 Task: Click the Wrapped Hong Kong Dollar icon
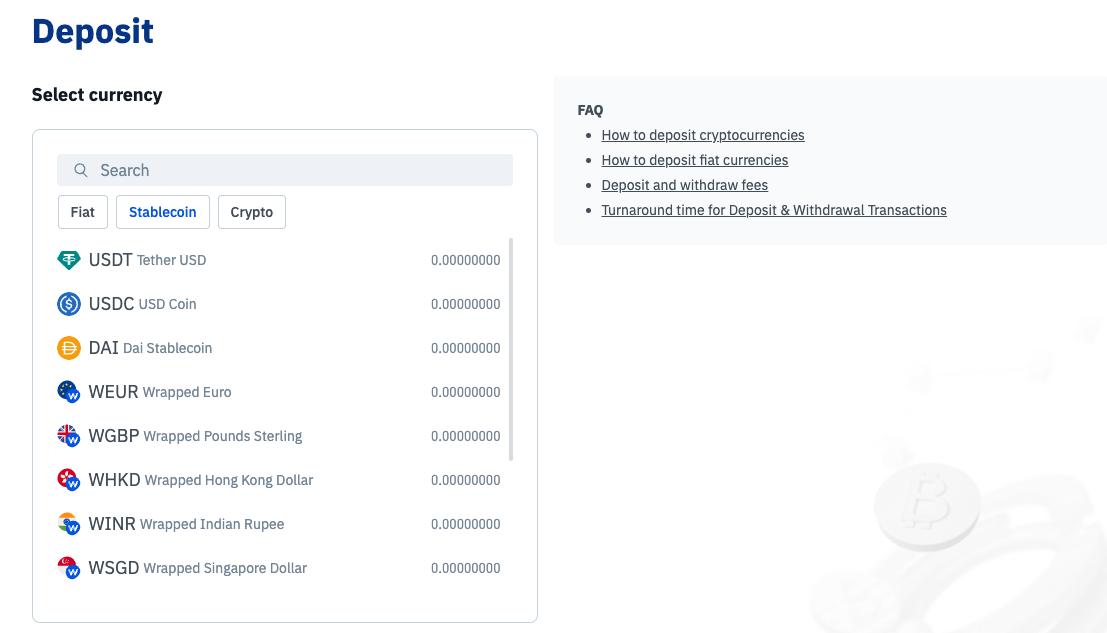[x=68, y=480]
